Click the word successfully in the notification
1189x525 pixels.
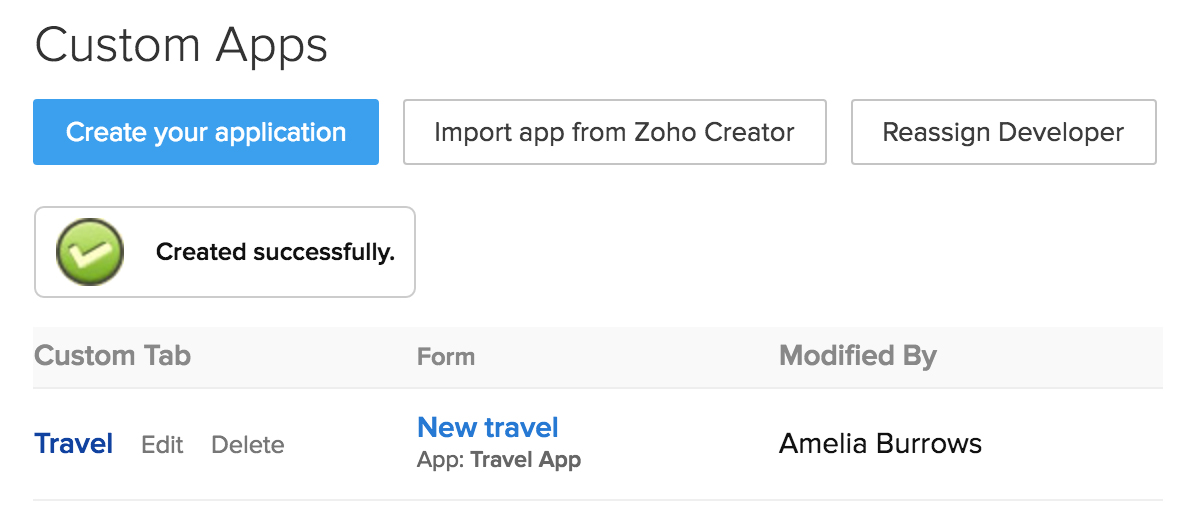point(324,252)
